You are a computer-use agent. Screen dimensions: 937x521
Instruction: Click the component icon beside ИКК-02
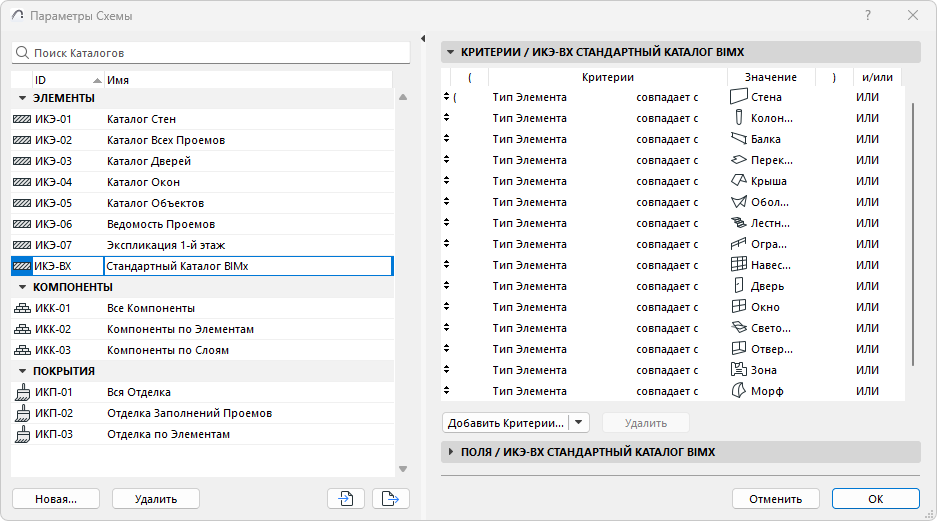[x=22, y=329]
